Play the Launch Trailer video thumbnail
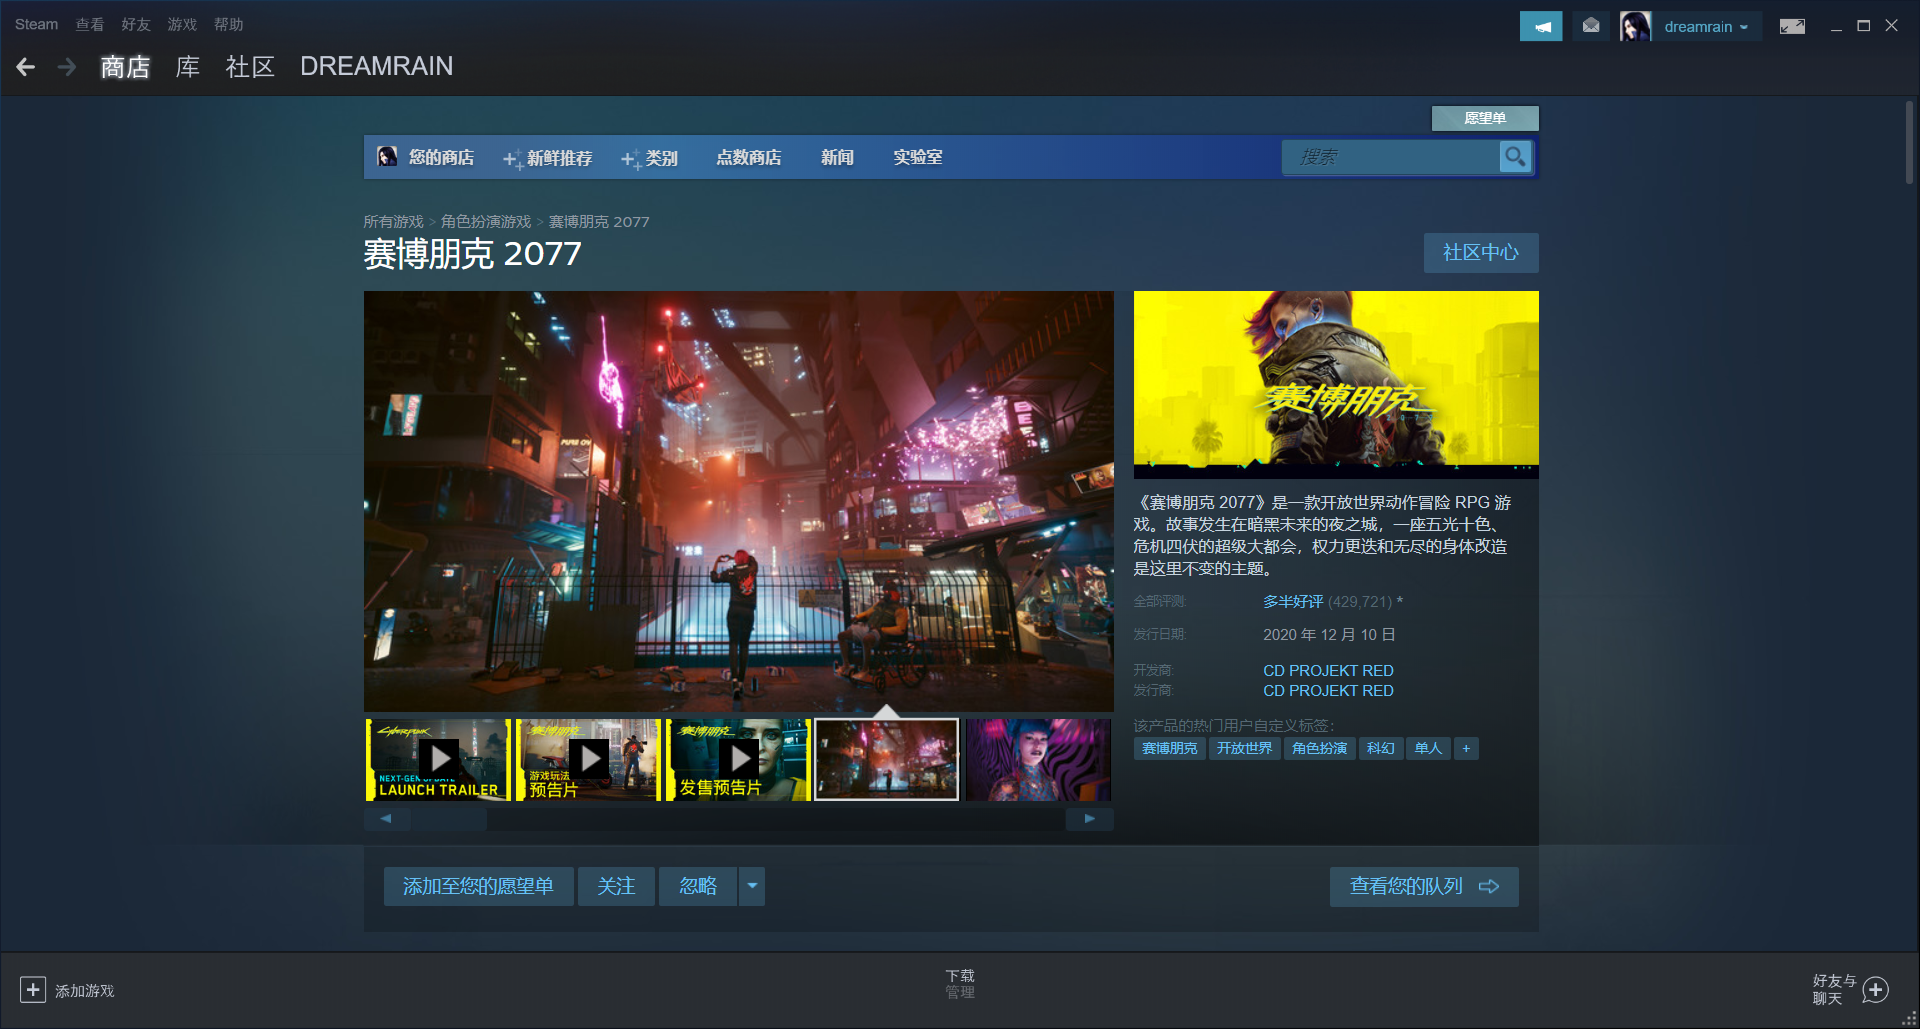Image resolution: width=1920 pixels, height=1029 pixels. (x=438, y=760)
